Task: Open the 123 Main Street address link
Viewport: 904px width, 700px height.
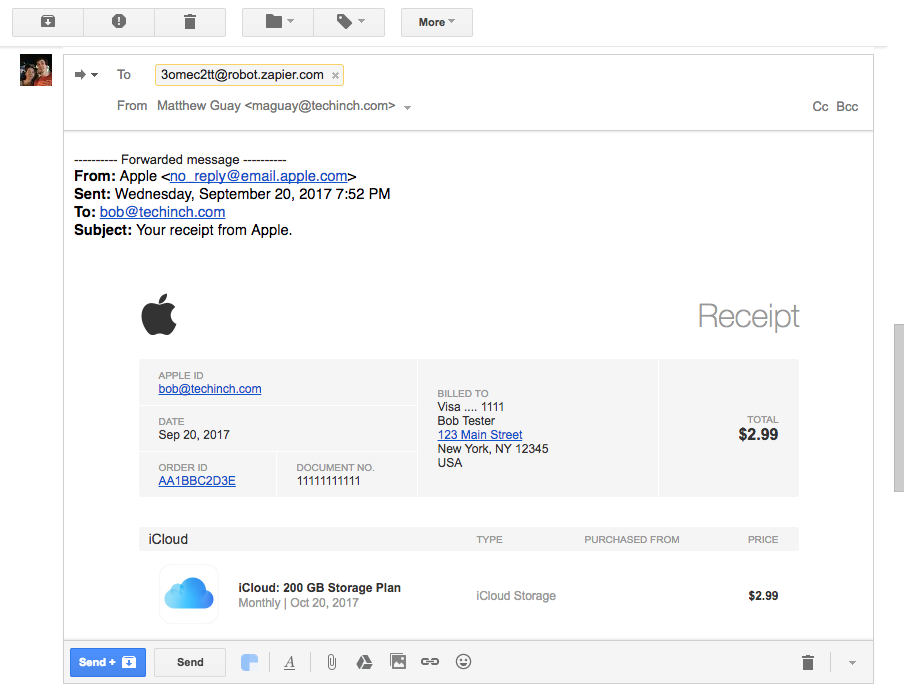Action: coord(480,435)
